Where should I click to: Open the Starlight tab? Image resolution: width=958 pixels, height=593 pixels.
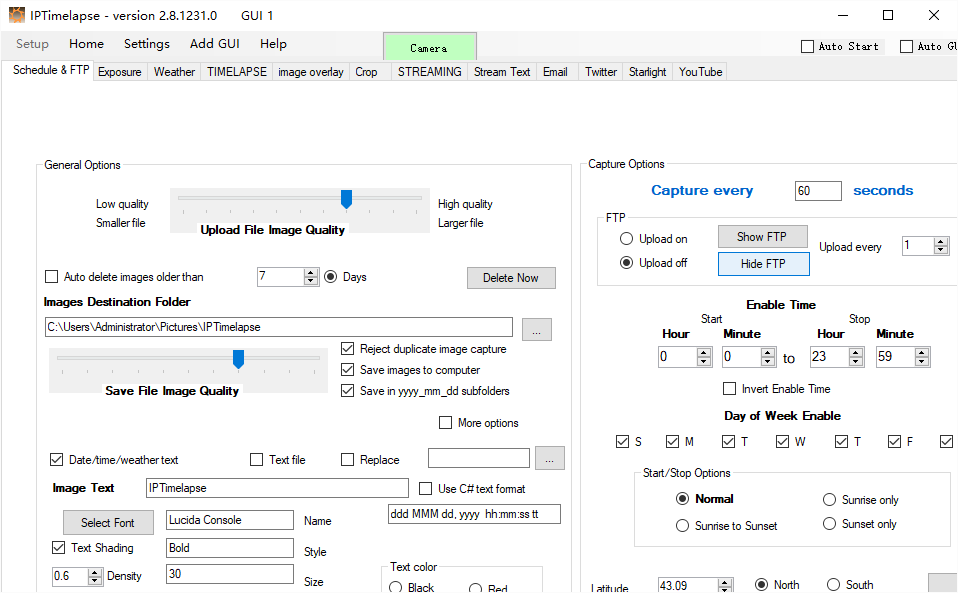[x=648, y=72]
